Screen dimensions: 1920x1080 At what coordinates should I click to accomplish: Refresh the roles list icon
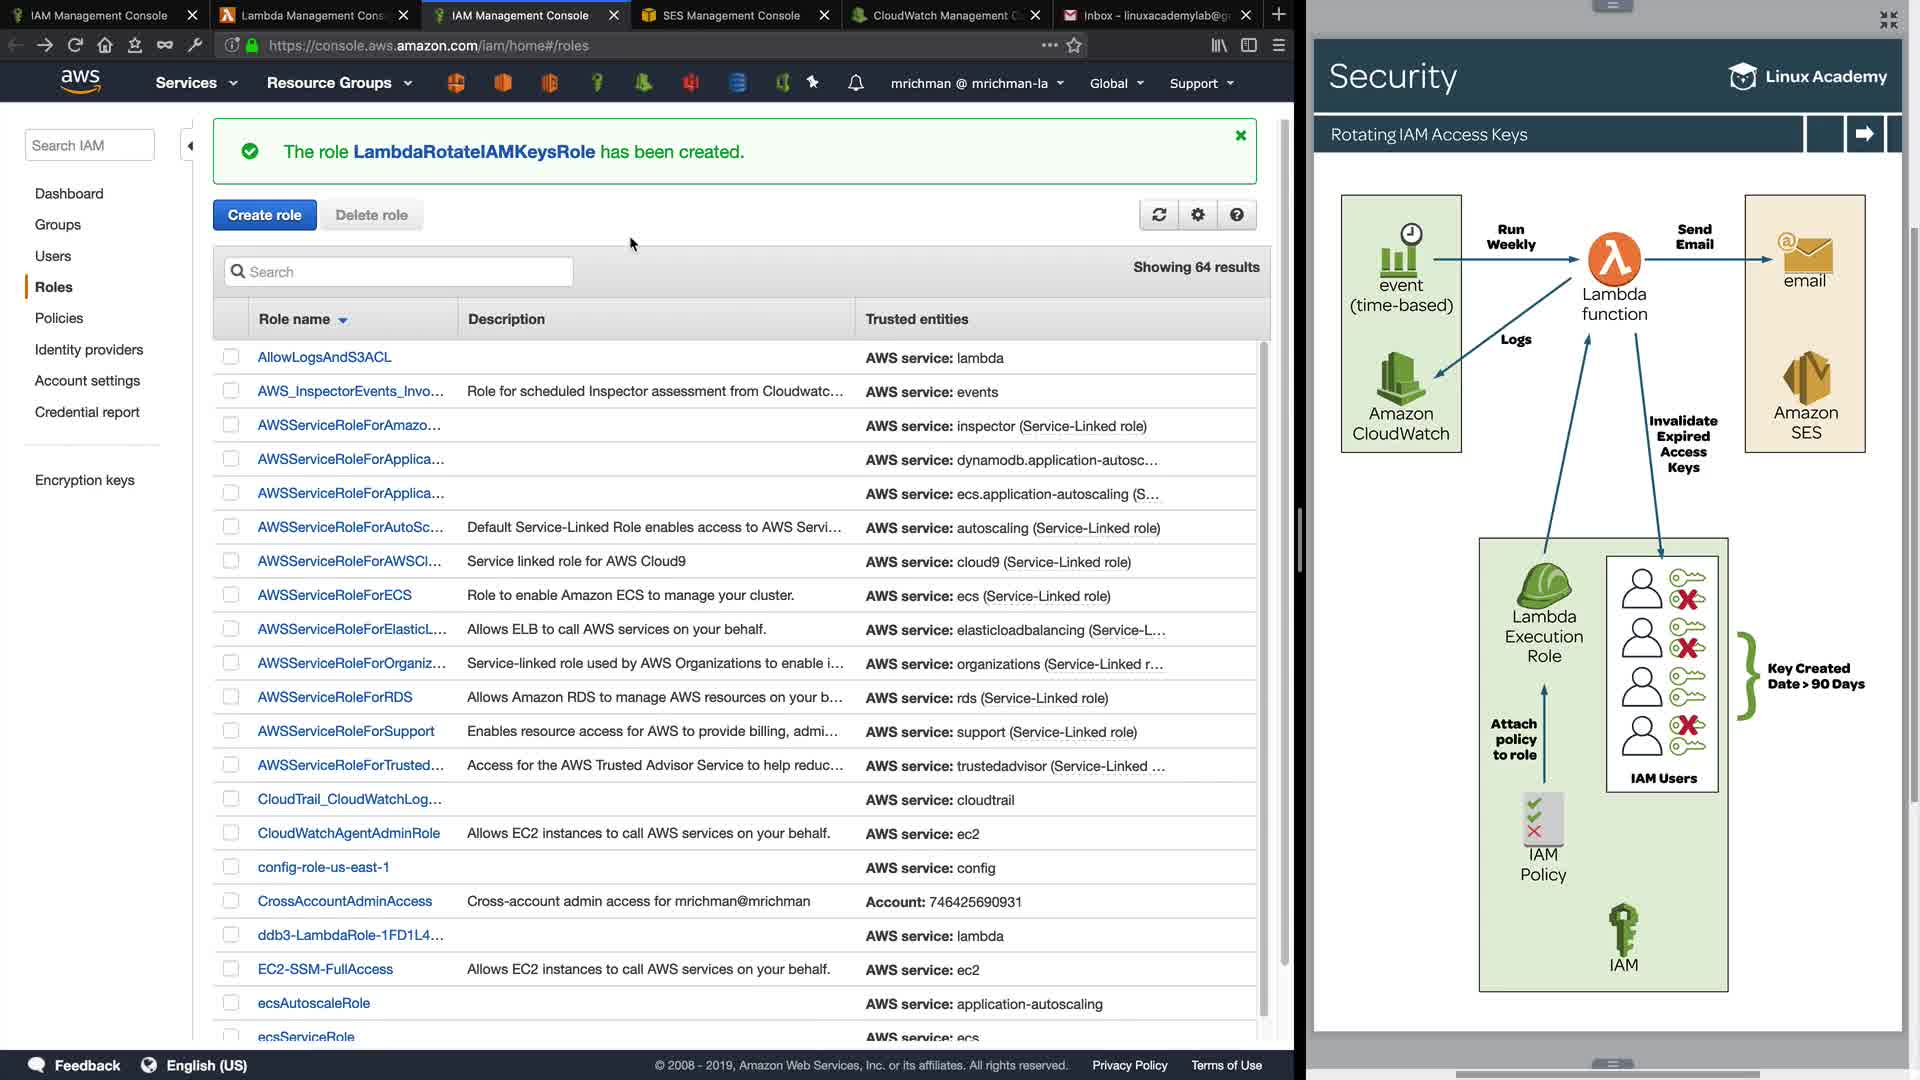1159,215
